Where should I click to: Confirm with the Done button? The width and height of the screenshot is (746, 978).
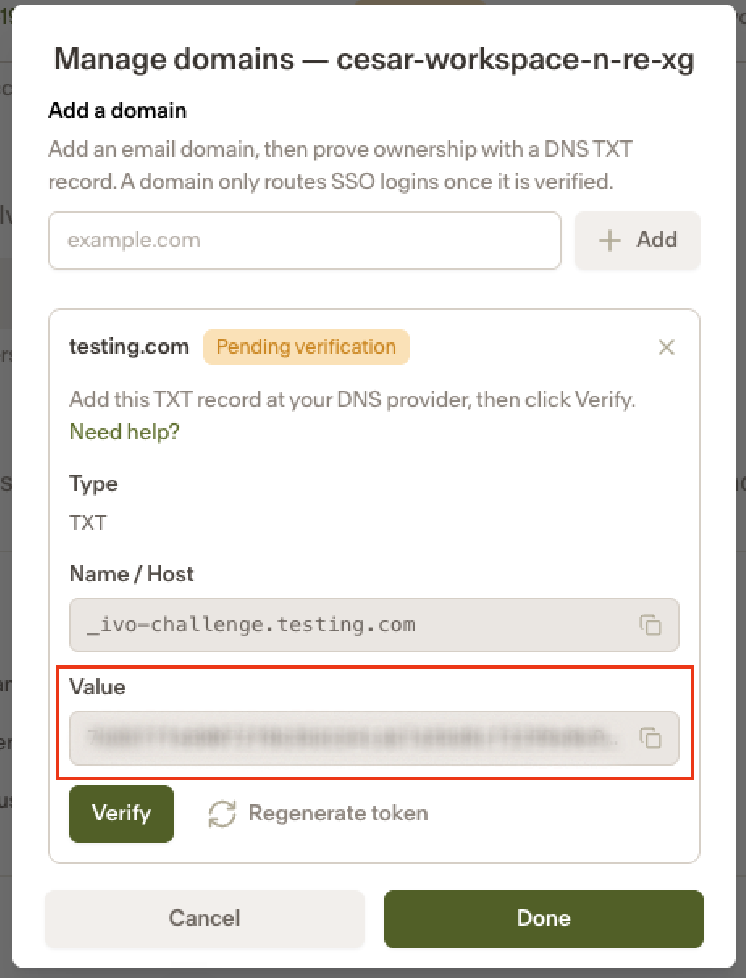(544, 918)
